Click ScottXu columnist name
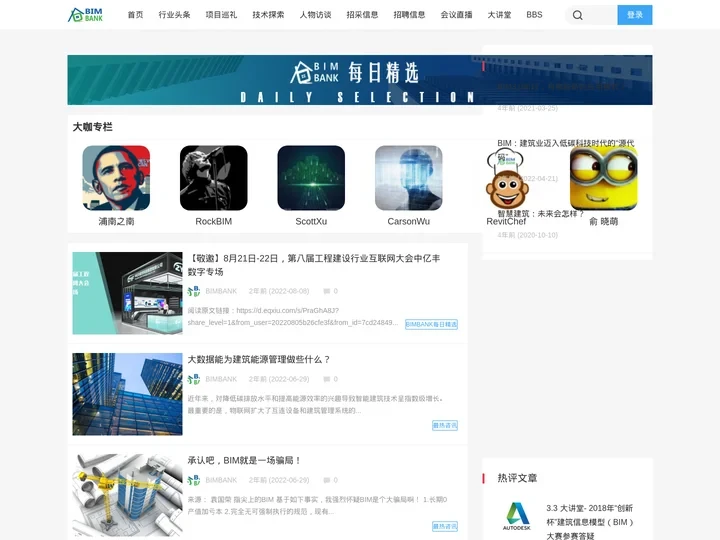Screen dimensions: 720x540 pos(311,221)
